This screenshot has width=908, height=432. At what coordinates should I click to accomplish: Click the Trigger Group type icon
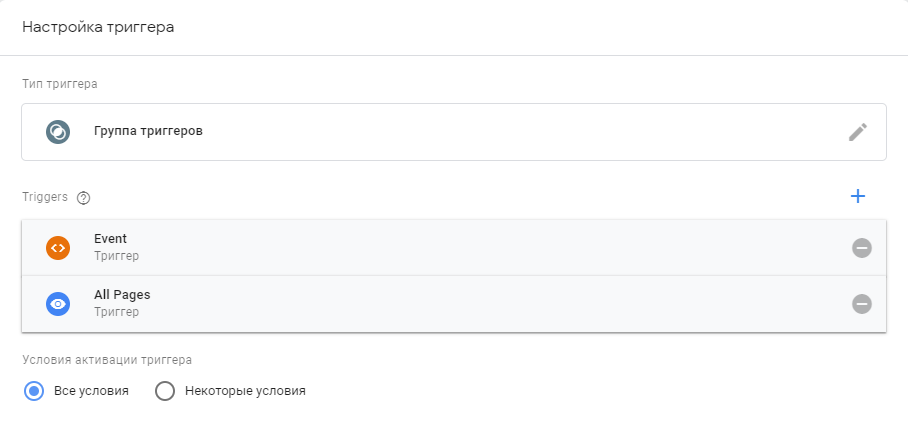pos(58,132)
